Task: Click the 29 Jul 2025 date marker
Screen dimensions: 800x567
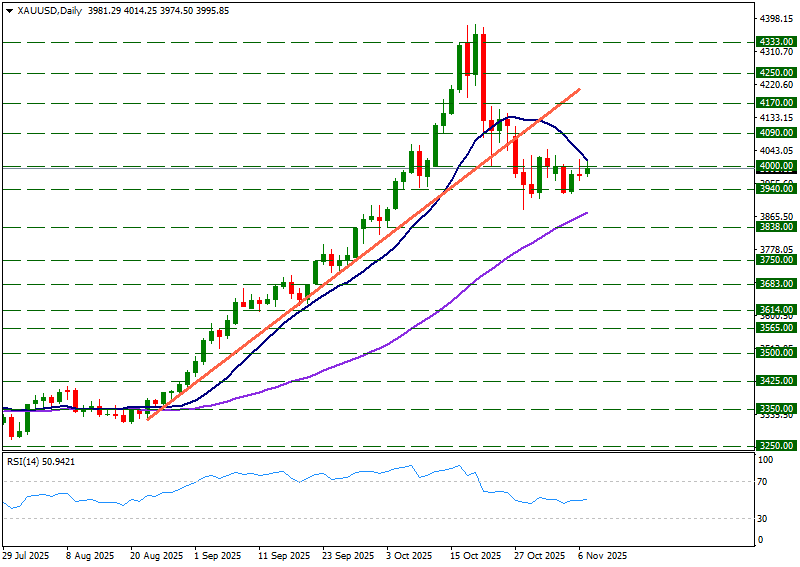Action: 25,555
